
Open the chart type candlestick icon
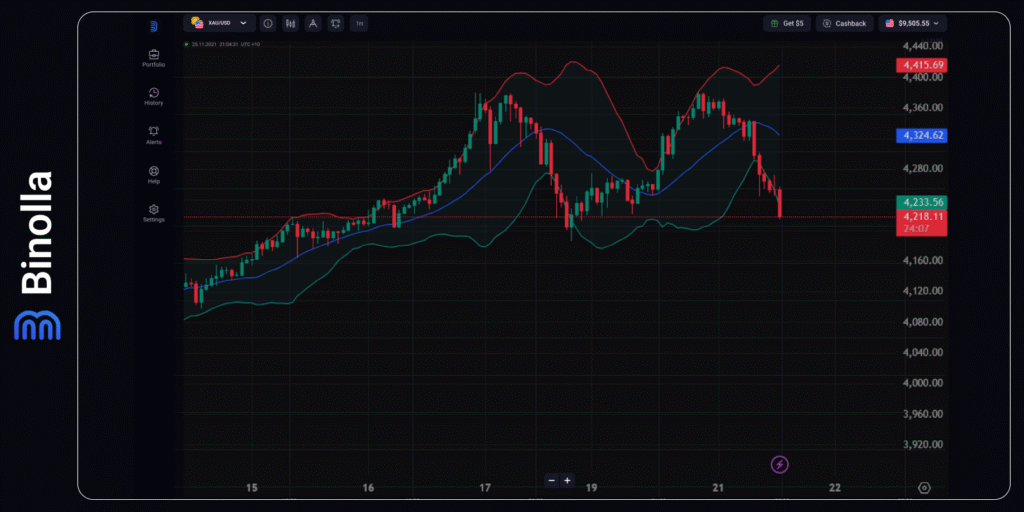coord(290,23)
